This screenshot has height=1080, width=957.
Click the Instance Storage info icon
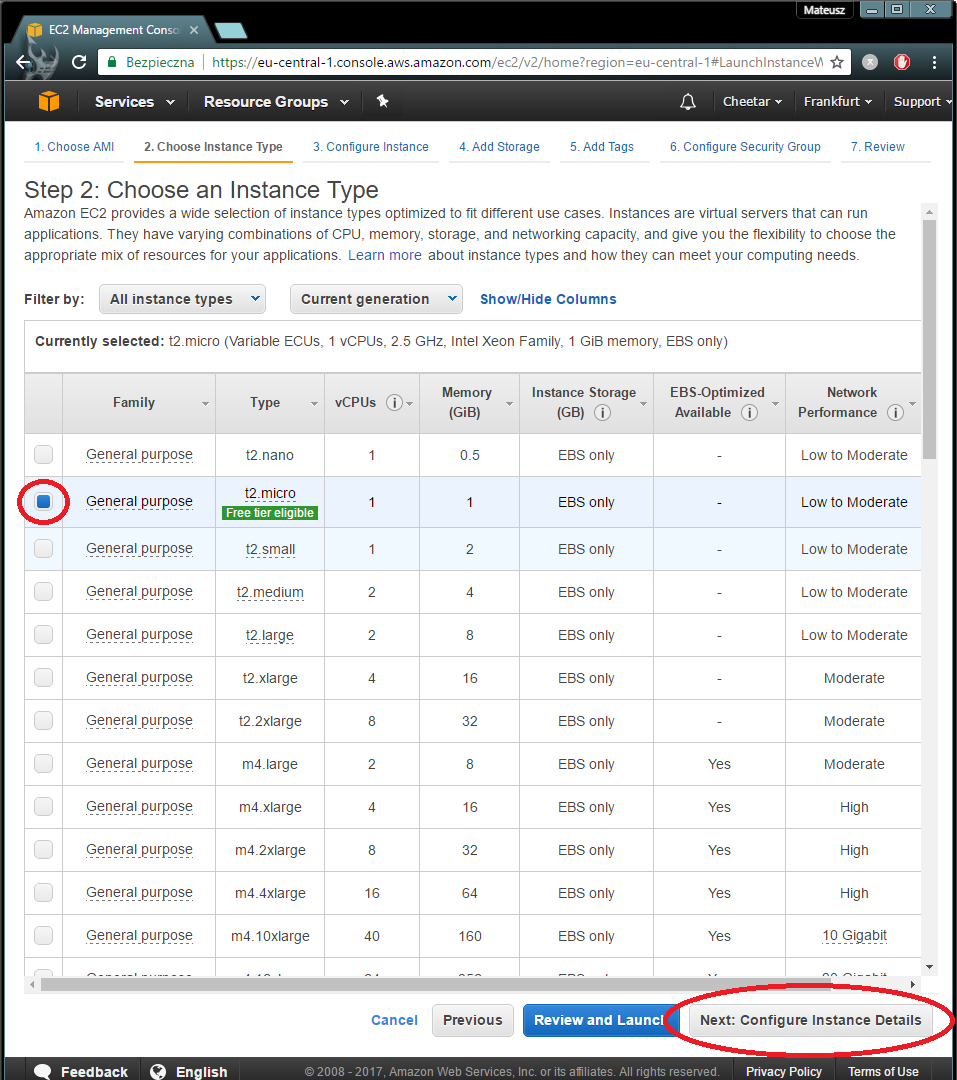[x=602, y=413]
